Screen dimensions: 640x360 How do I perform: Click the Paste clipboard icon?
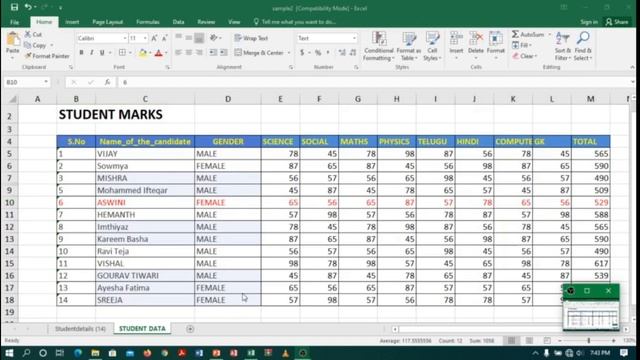[x=13, y=40]
